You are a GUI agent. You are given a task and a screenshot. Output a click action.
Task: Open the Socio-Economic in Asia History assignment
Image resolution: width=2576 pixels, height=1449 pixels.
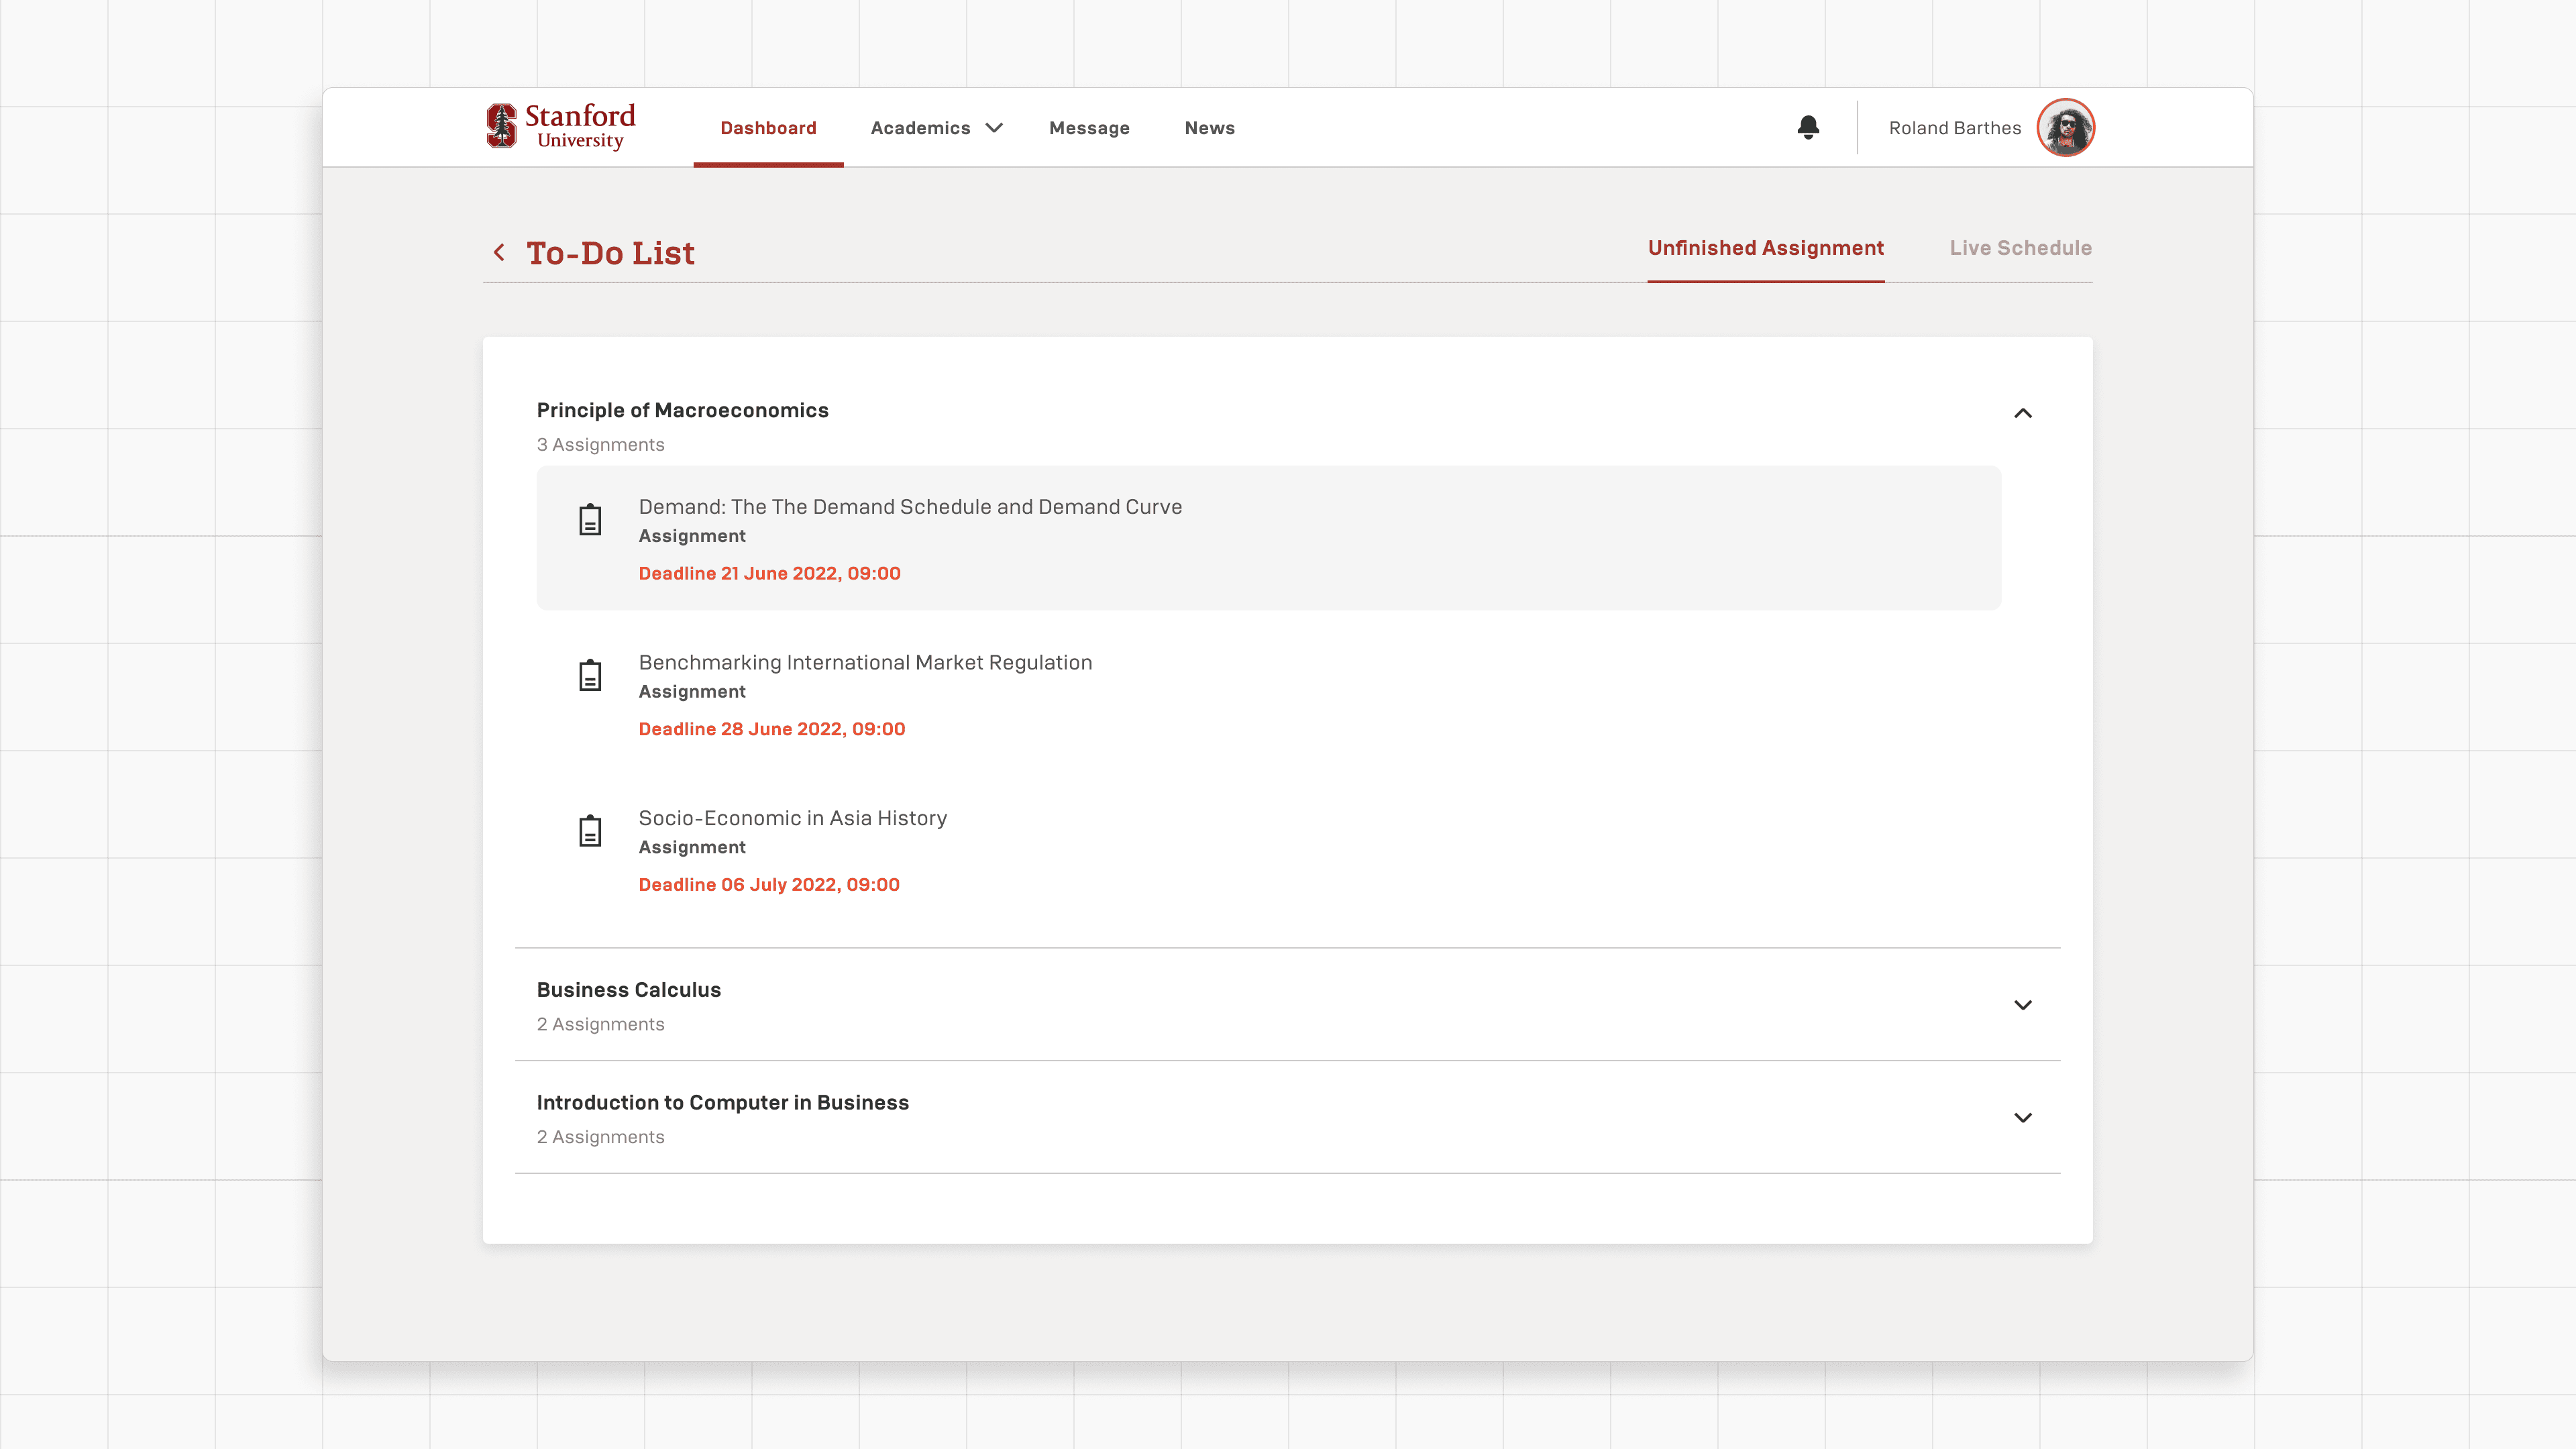792,818
